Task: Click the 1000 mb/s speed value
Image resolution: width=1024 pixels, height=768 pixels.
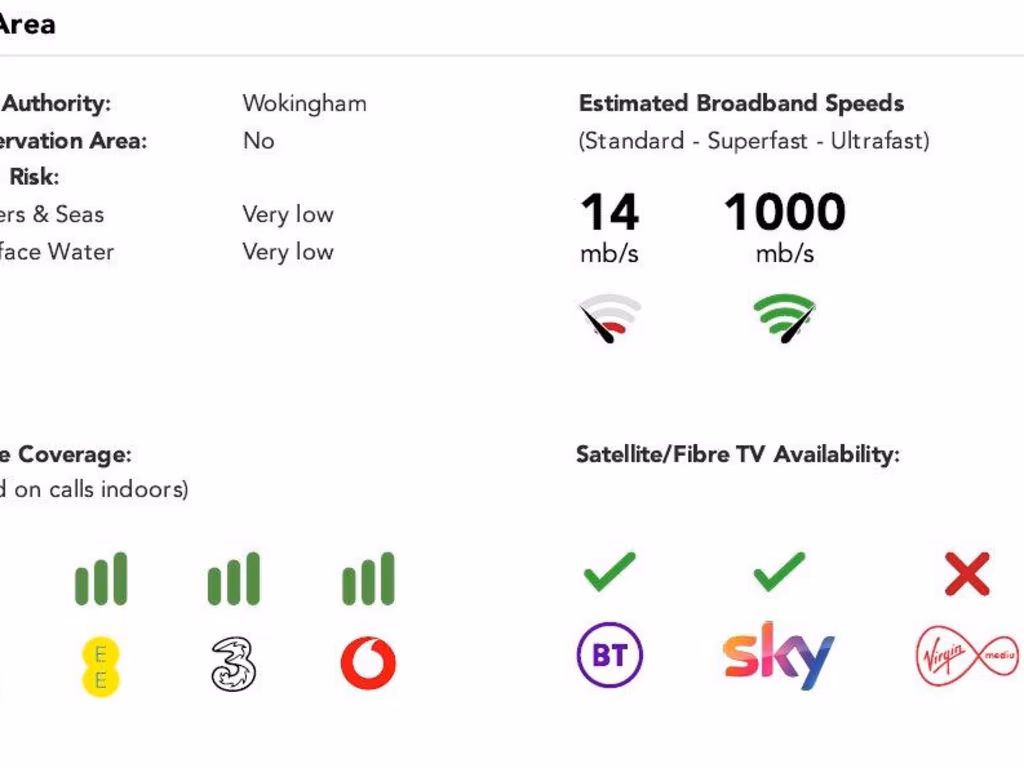Action: click(785, 213)
